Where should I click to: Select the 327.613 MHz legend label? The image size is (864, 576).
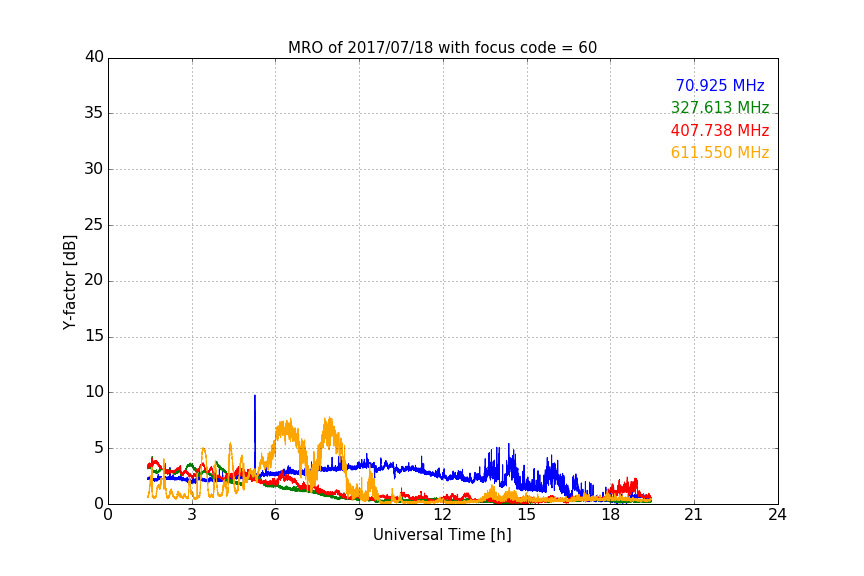click(x=720, y=107)
